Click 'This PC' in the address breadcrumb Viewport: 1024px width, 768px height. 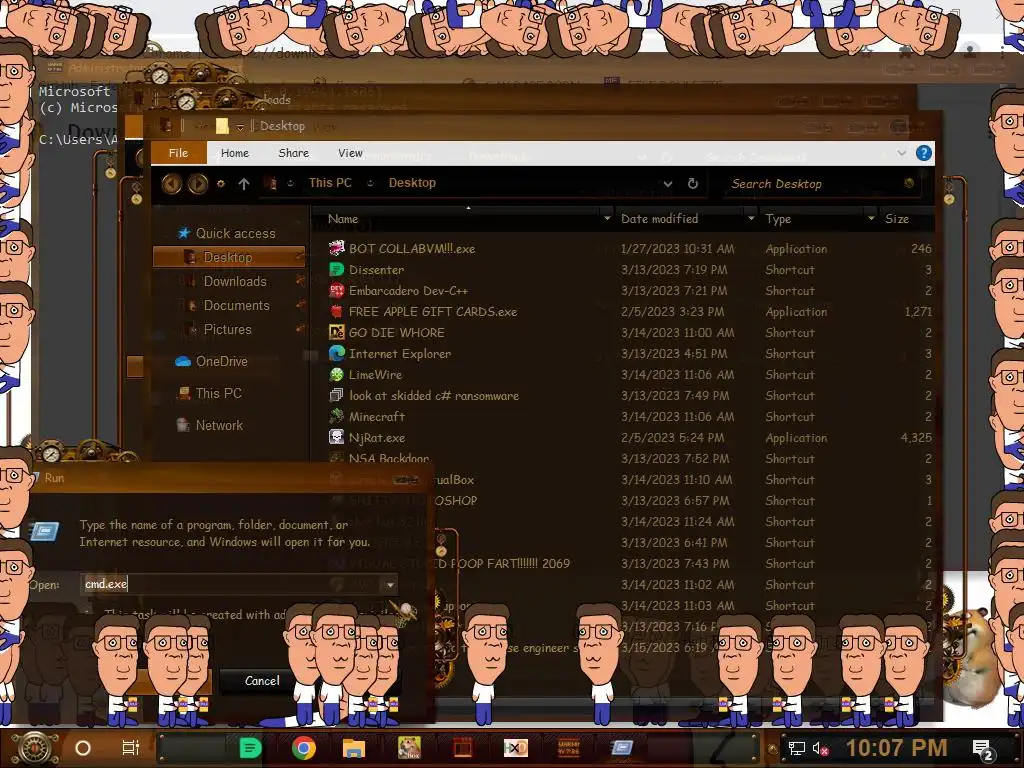[330, 183]
